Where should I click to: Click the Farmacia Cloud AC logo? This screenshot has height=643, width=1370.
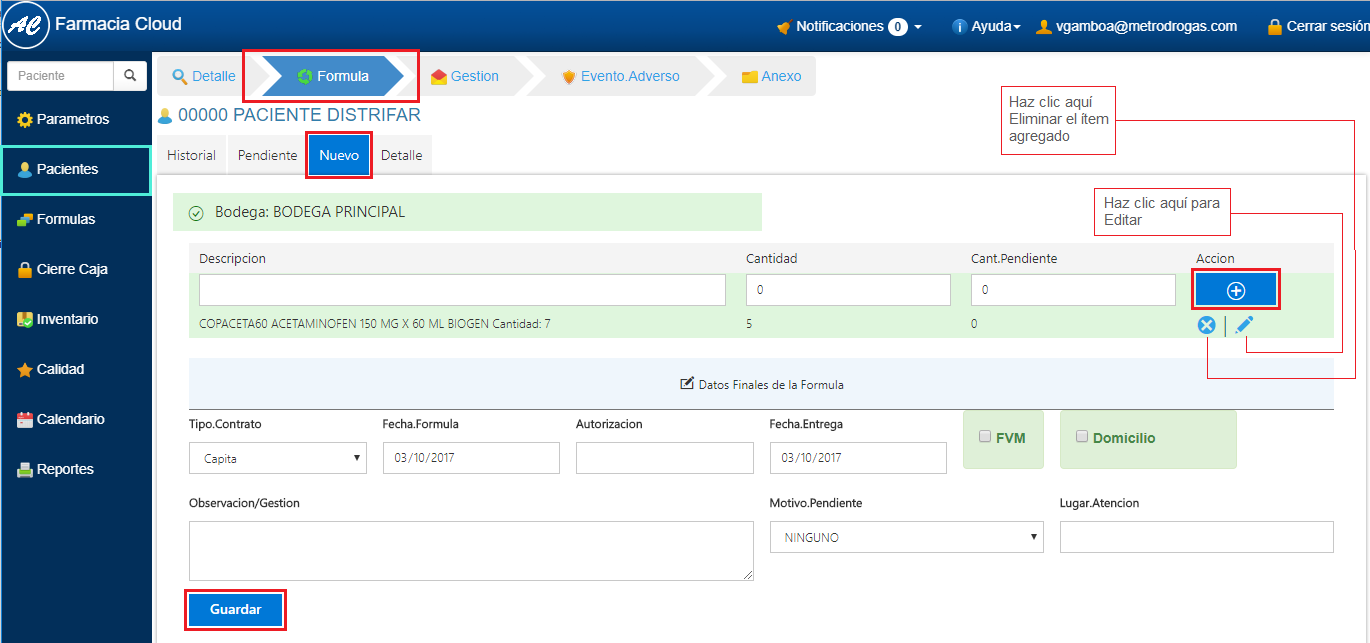26,26
